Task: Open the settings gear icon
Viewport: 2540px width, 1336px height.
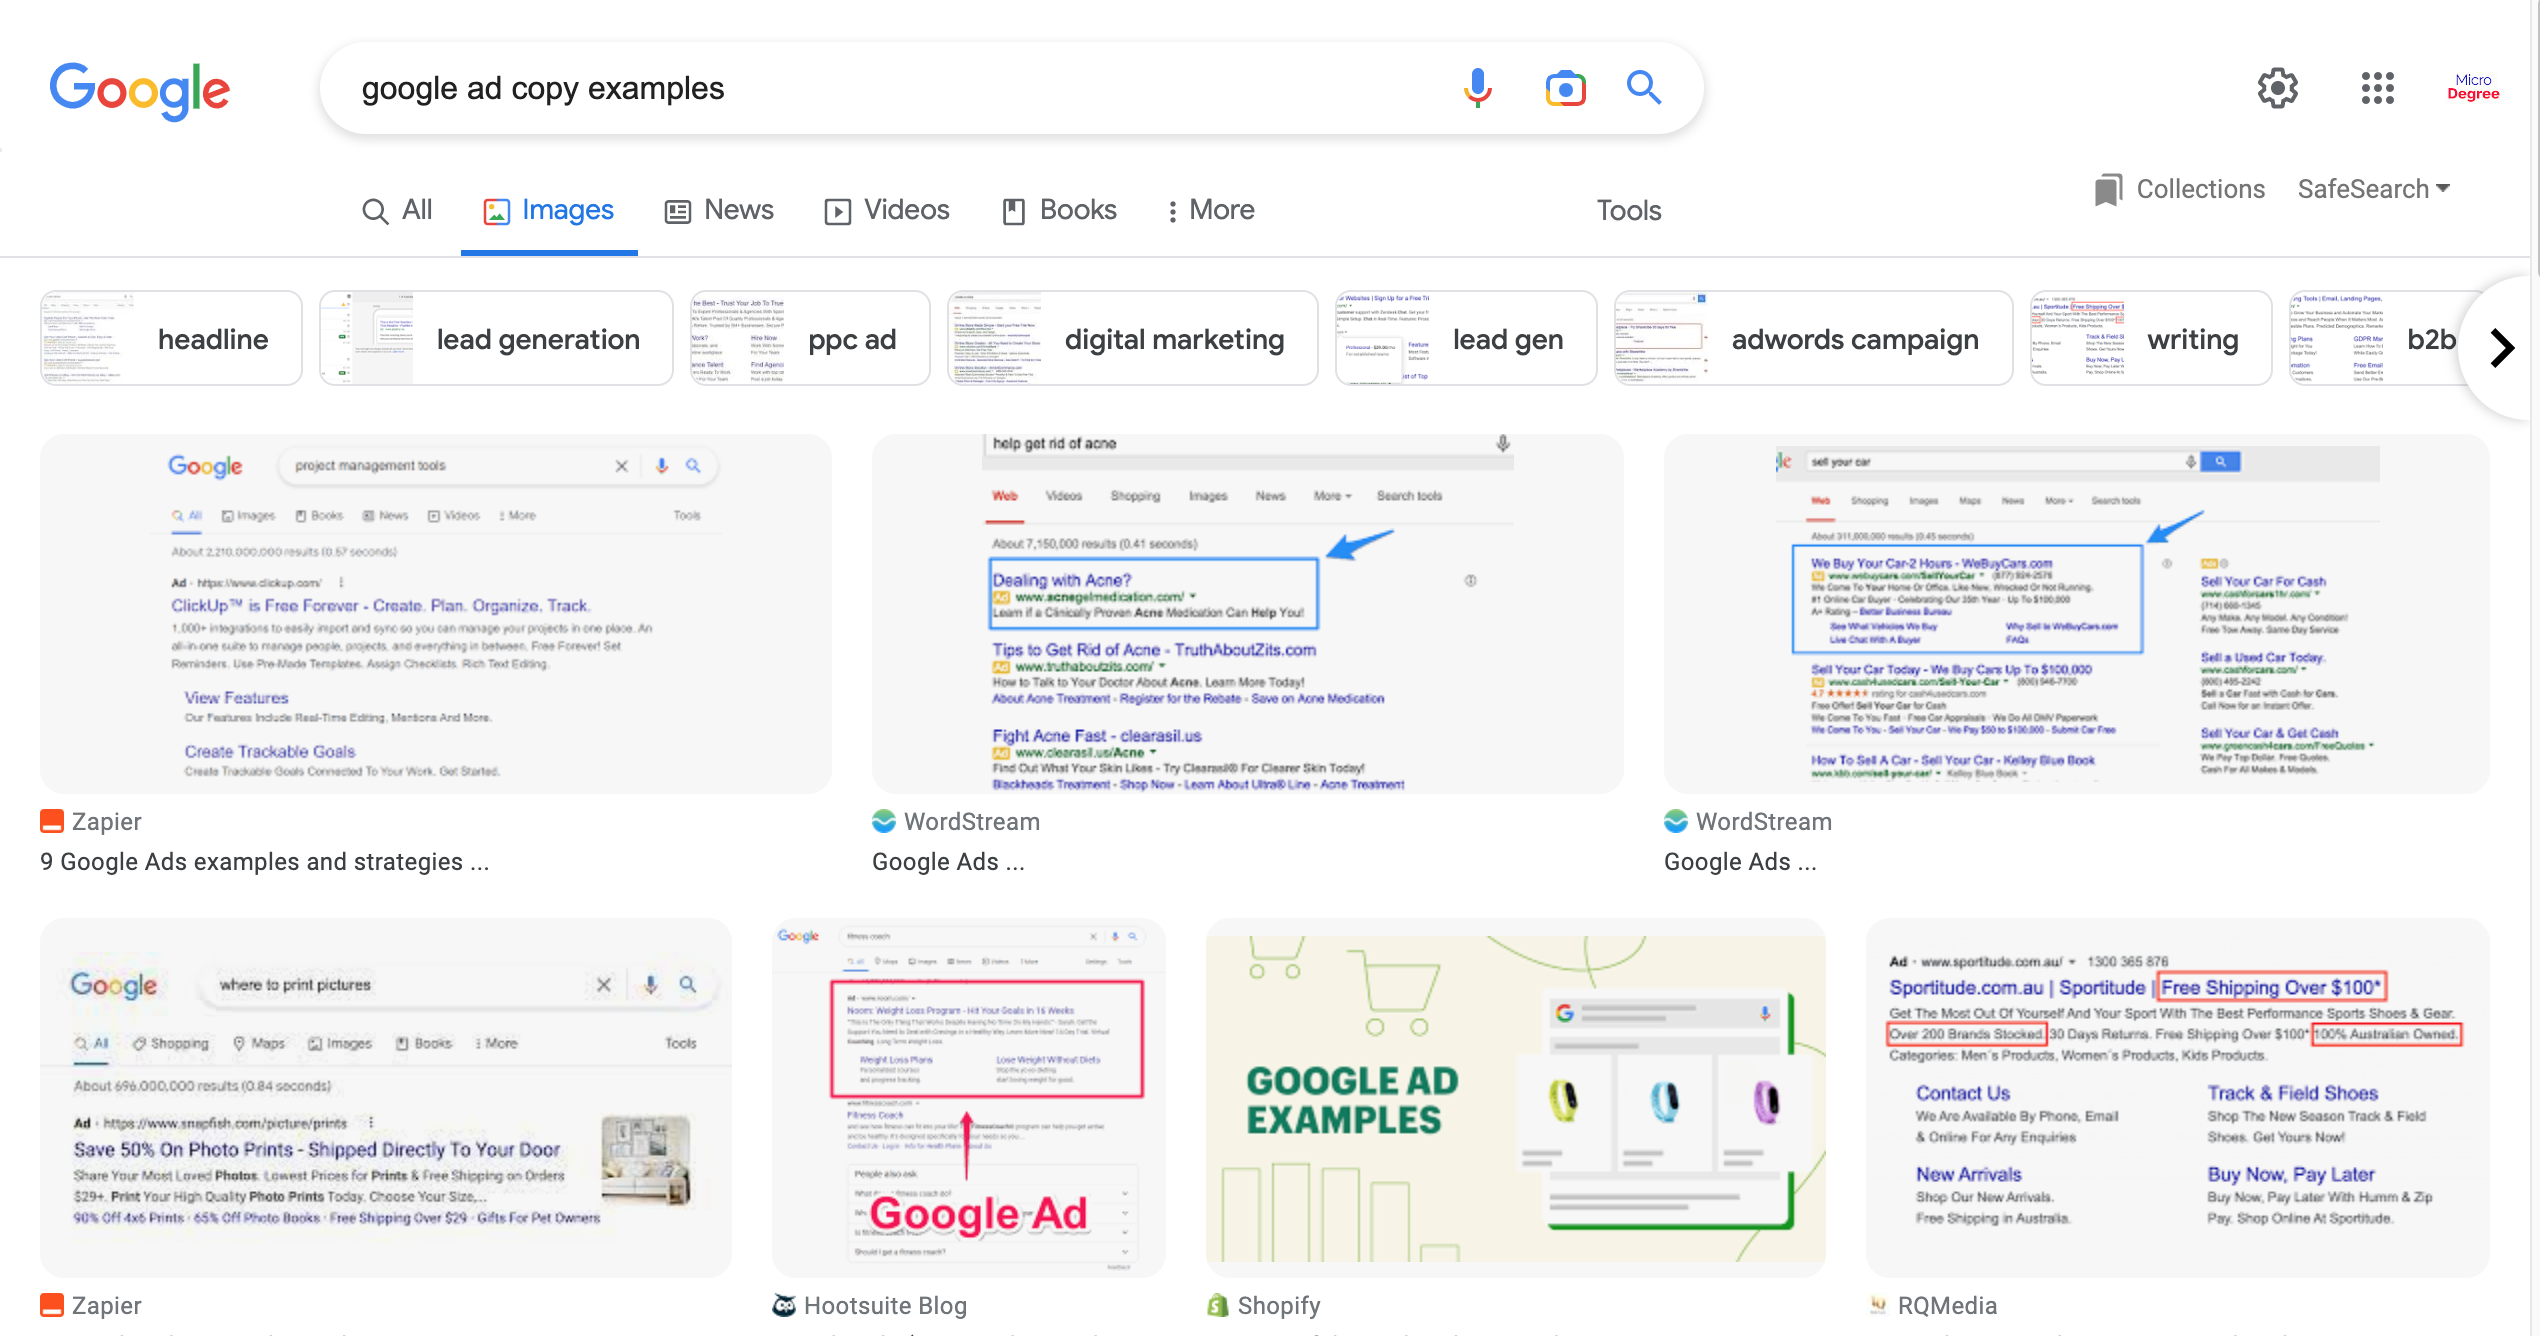Action: pos(2277,88)
